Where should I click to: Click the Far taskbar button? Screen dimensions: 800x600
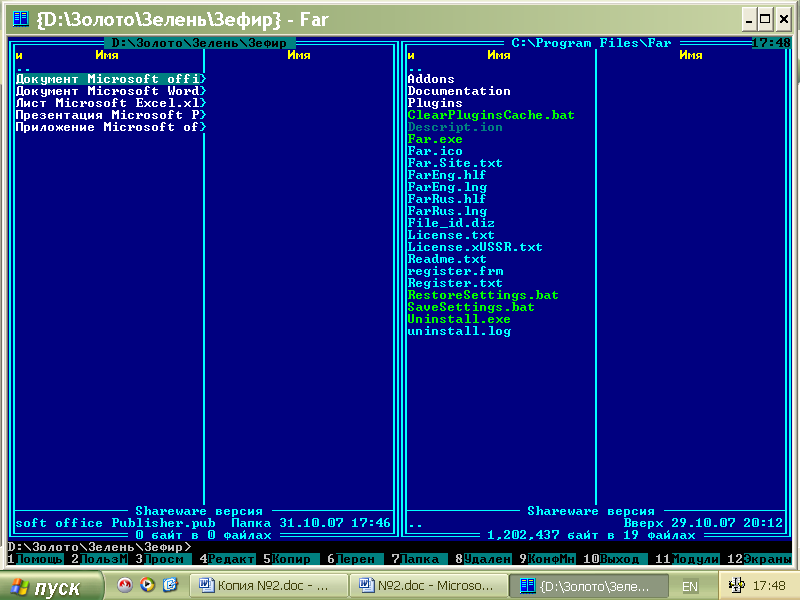[x=589, y=585]
